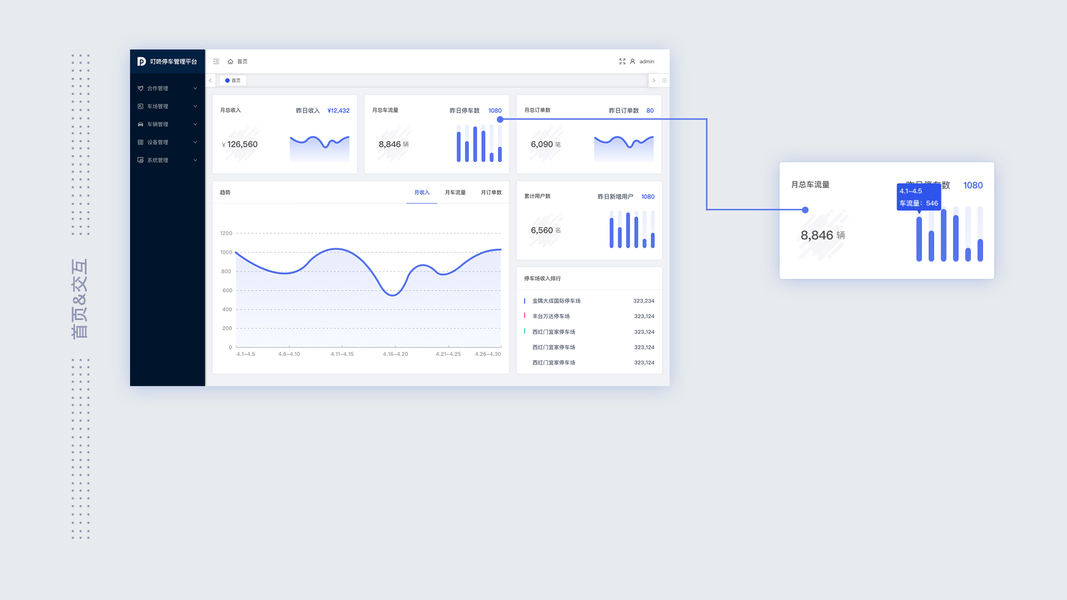
Task: Select the 首页 page tab
Action: (x=233, y=80)
